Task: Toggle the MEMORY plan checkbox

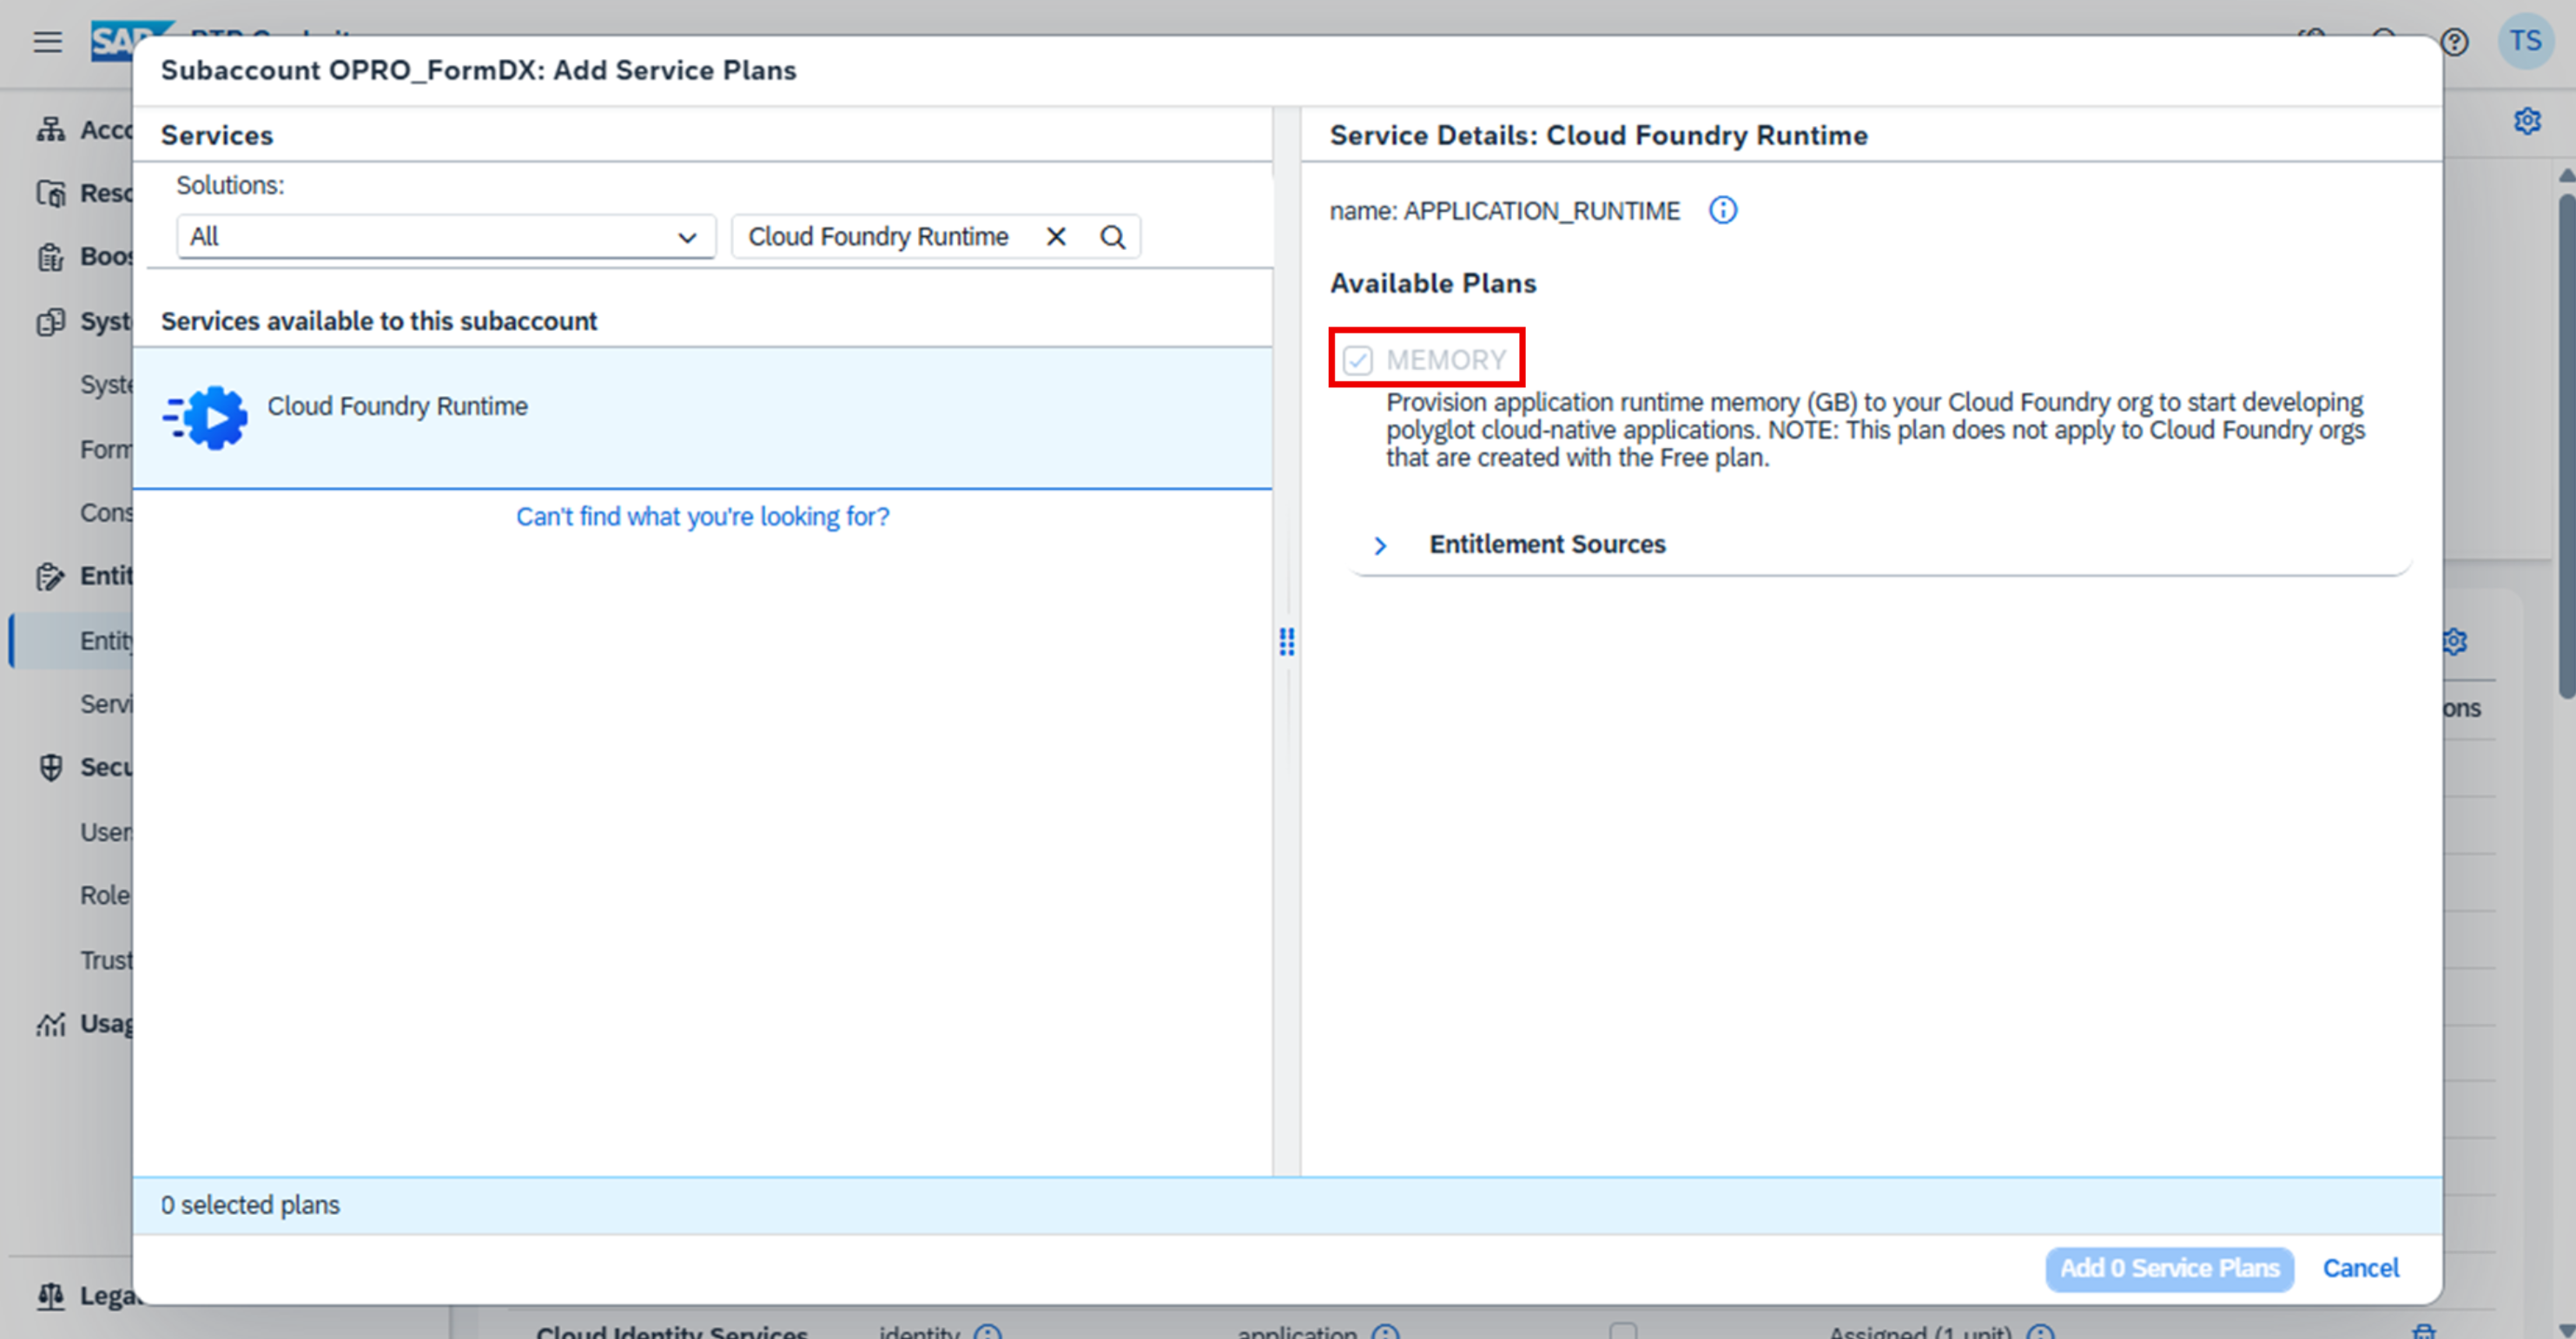Action: click(1357, 360)
